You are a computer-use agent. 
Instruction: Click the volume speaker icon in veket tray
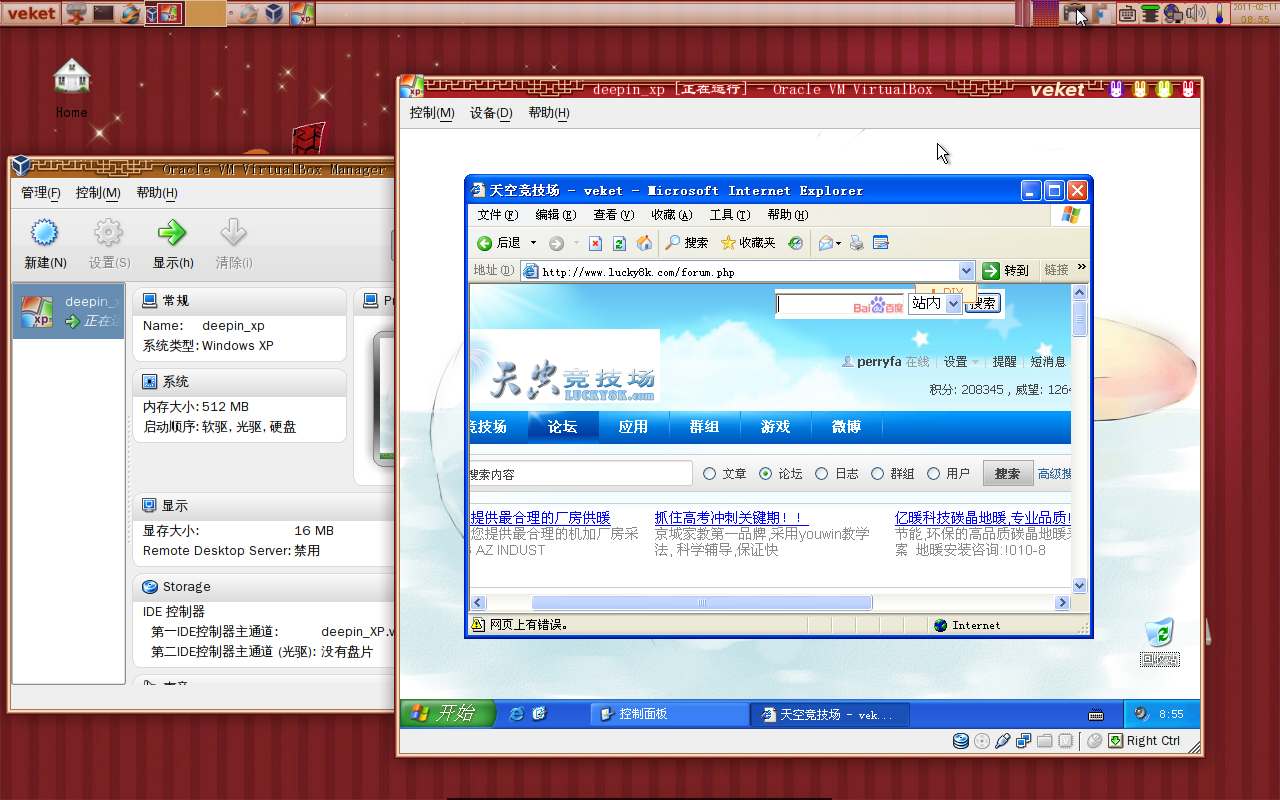click(1198, 14)
